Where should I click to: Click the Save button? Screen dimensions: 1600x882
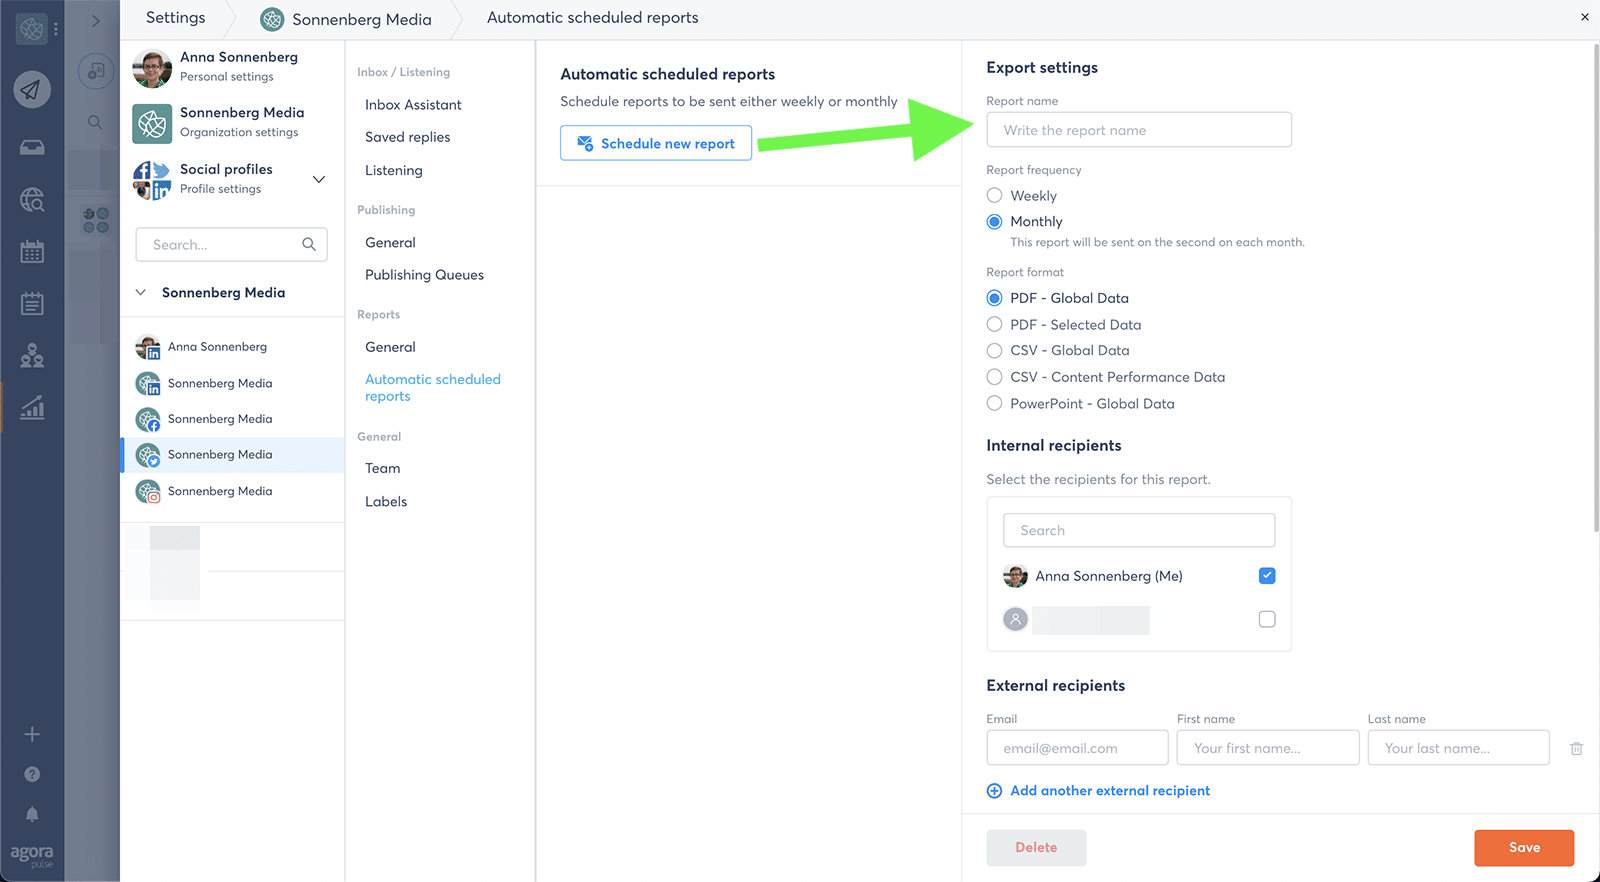tap(1524, 848)
